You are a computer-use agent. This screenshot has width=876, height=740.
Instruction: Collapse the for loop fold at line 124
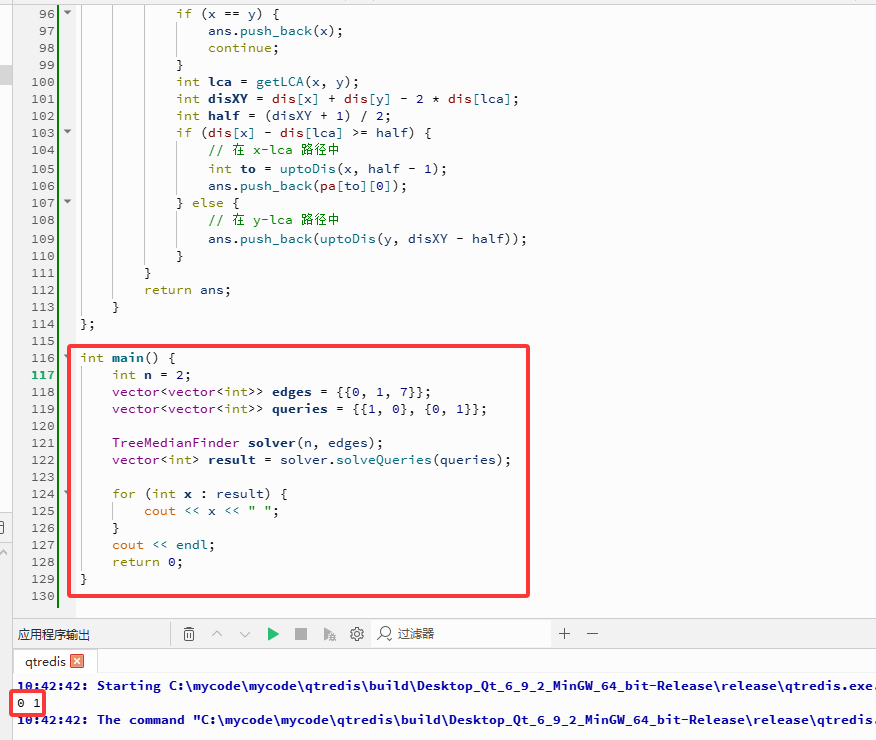[x=67, y=493]
